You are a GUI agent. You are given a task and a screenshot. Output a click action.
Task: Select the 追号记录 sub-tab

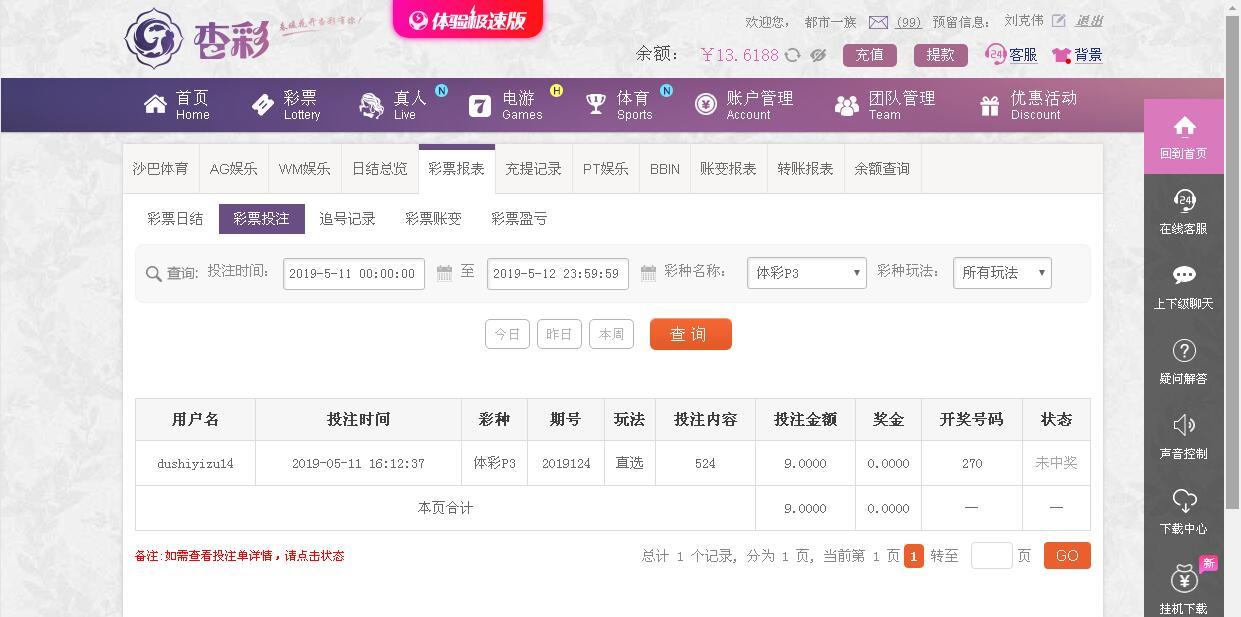[x=347, y=218]
